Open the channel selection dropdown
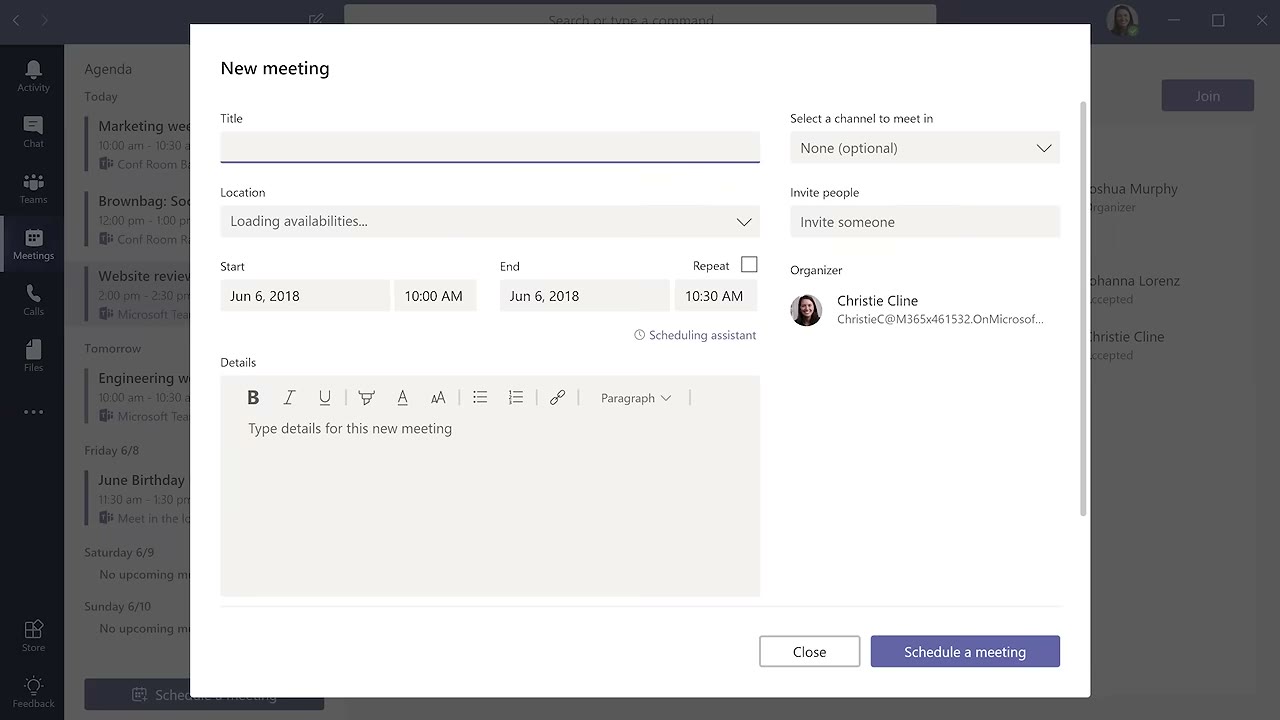 pyautogui.click(x=925, y=148)
